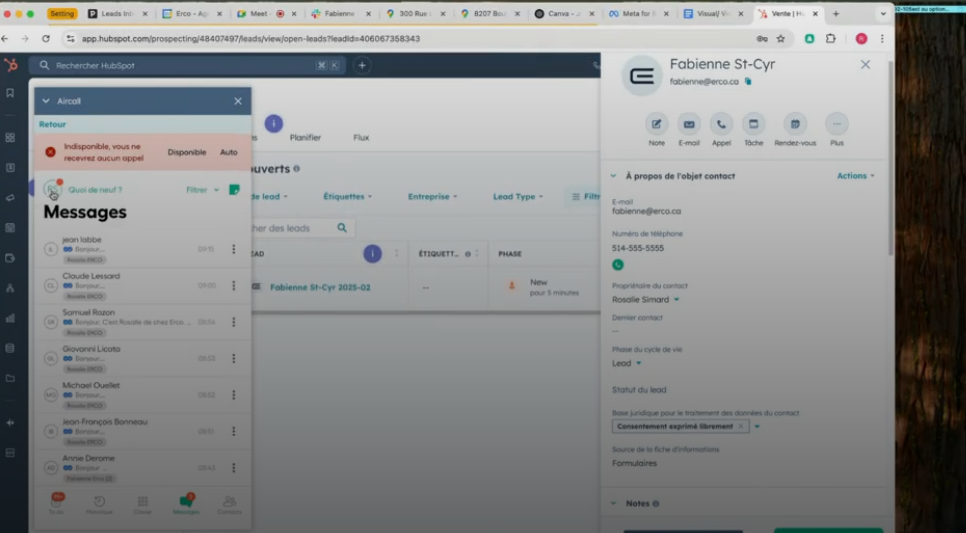Open options menu for Samuel Rozon message
966x533 pixels.
233,322
